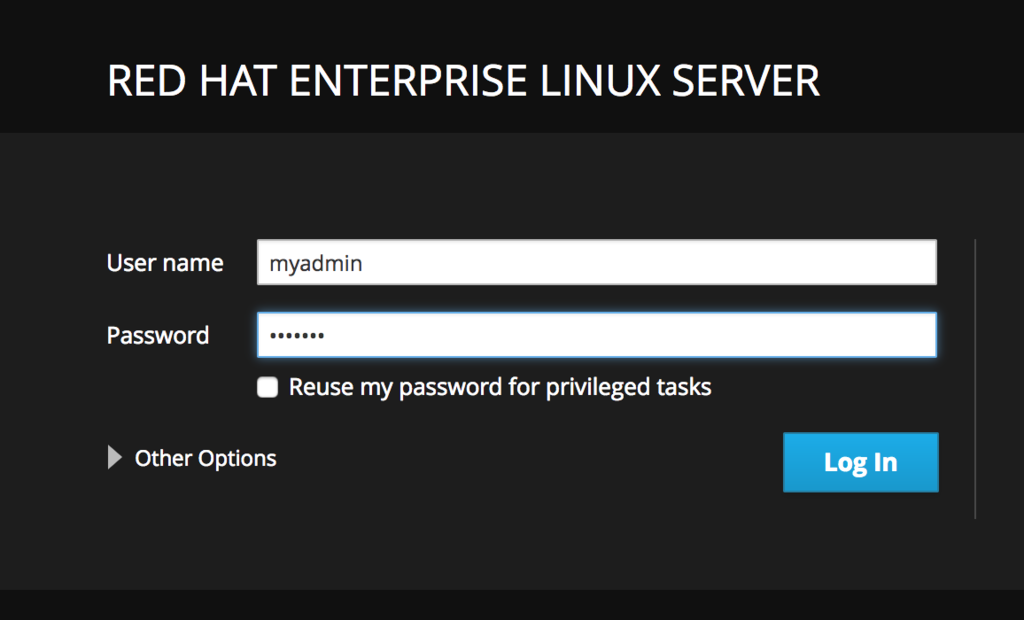This screenshot has height=620, width=1024.
Task: Click the Log In button
Action: point(860,462)
